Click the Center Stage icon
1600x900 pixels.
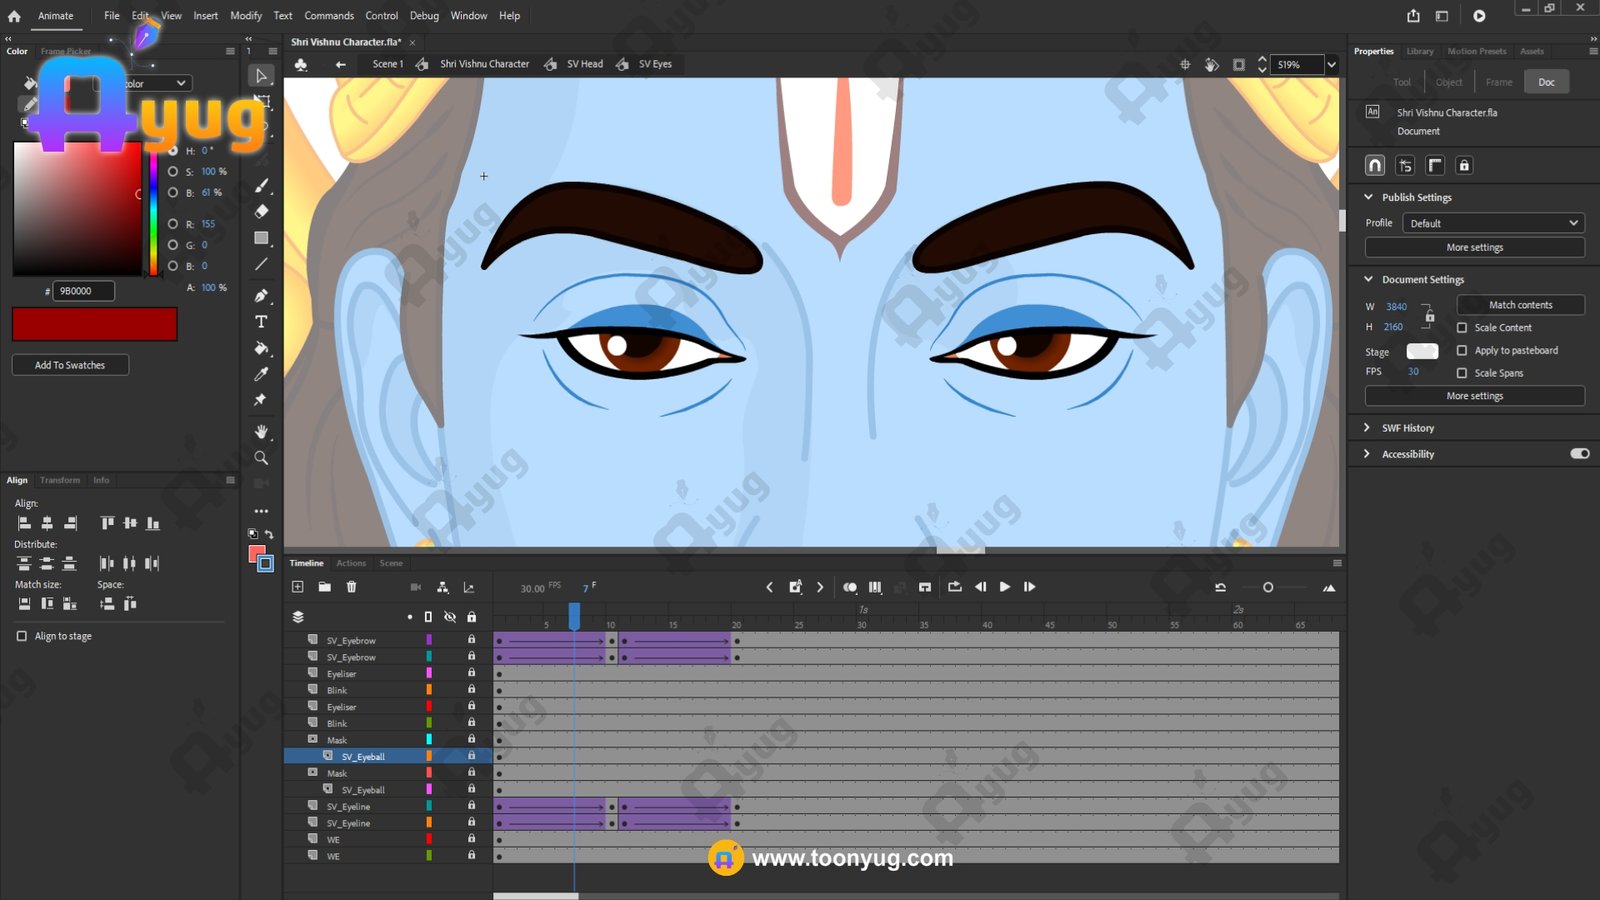point(1185,64)
